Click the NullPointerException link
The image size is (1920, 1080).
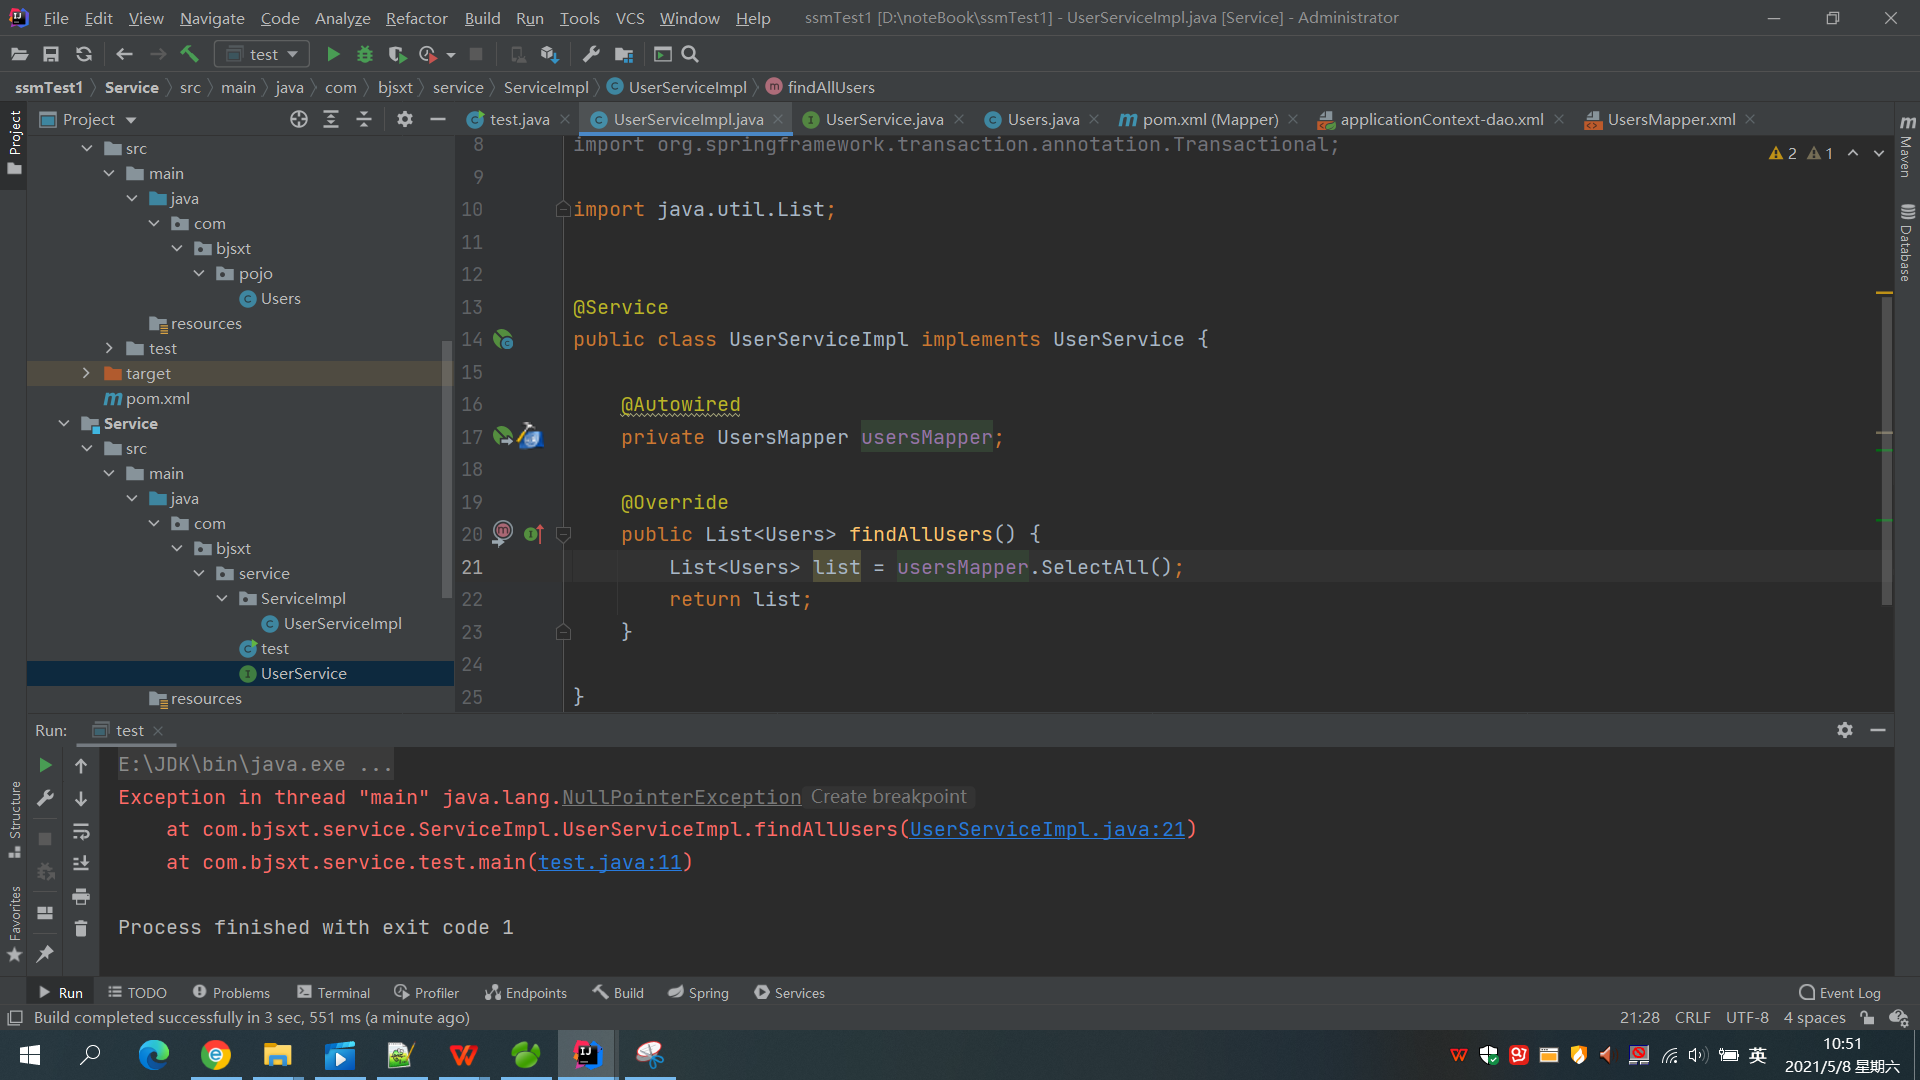(681, 798)
